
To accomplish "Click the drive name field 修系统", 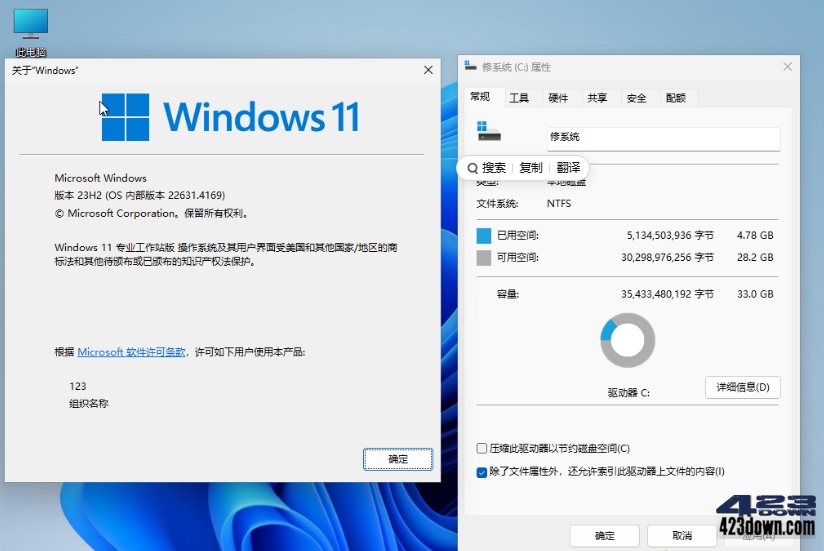I will pos(663,139).
